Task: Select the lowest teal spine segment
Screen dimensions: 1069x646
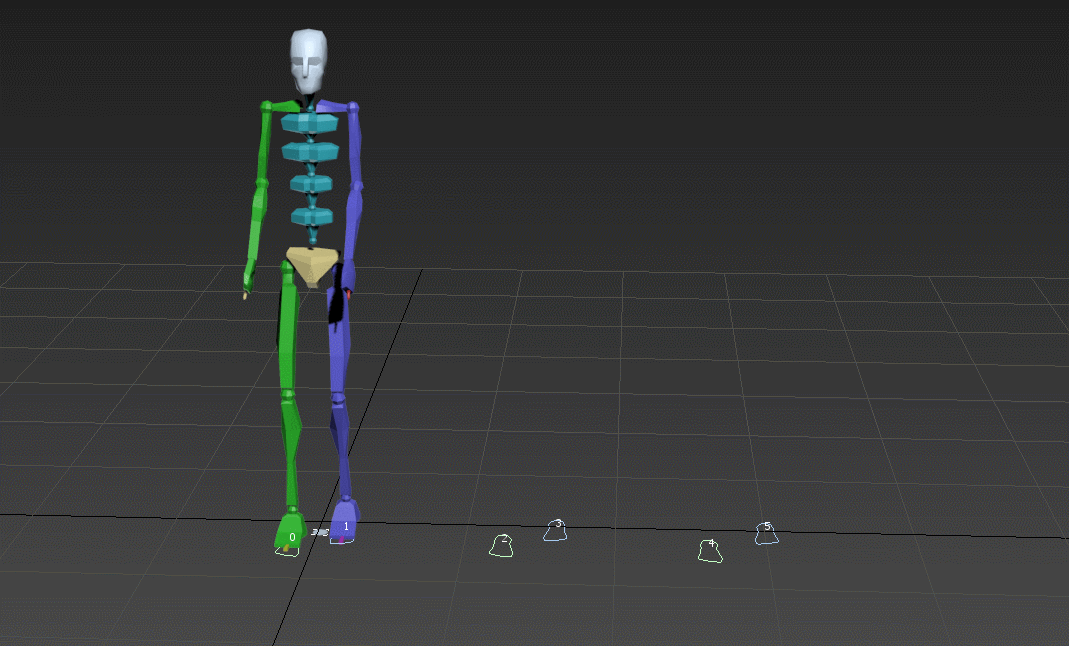Action: (312, 217)
